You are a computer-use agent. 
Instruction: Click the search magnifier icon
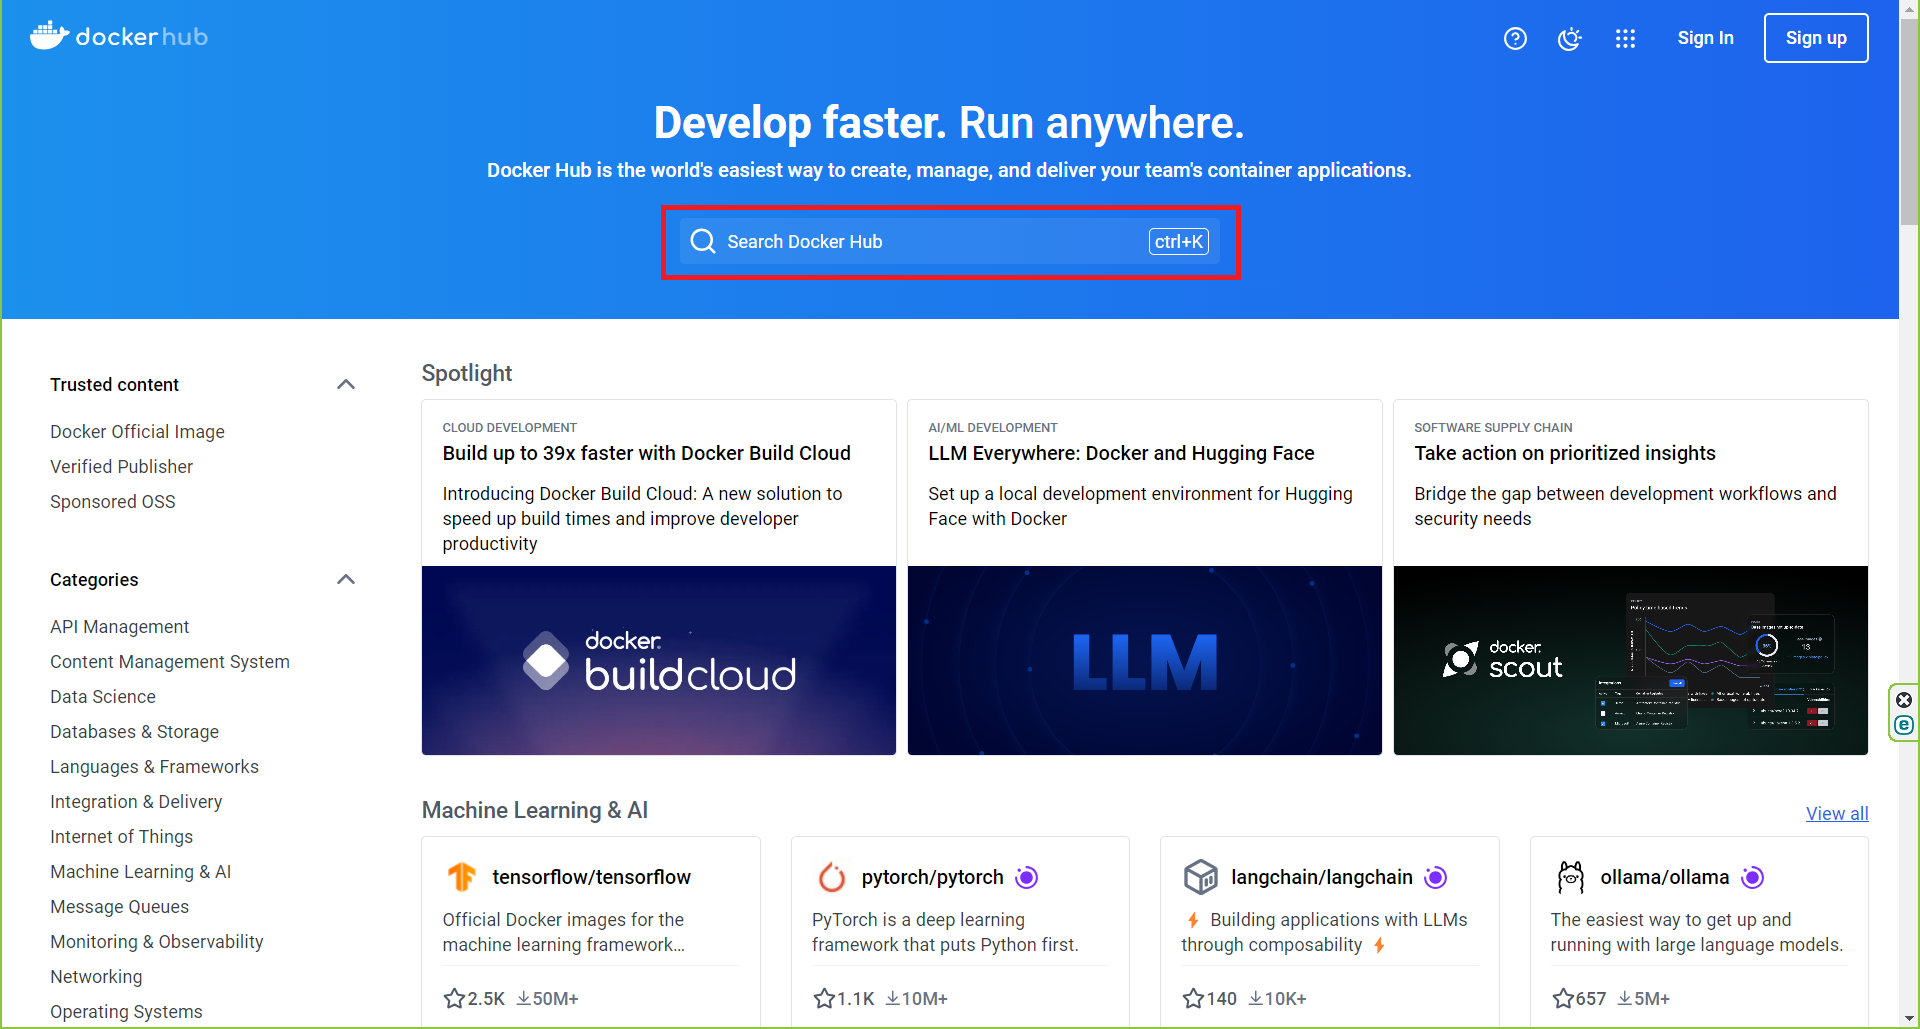coord(703,242)
